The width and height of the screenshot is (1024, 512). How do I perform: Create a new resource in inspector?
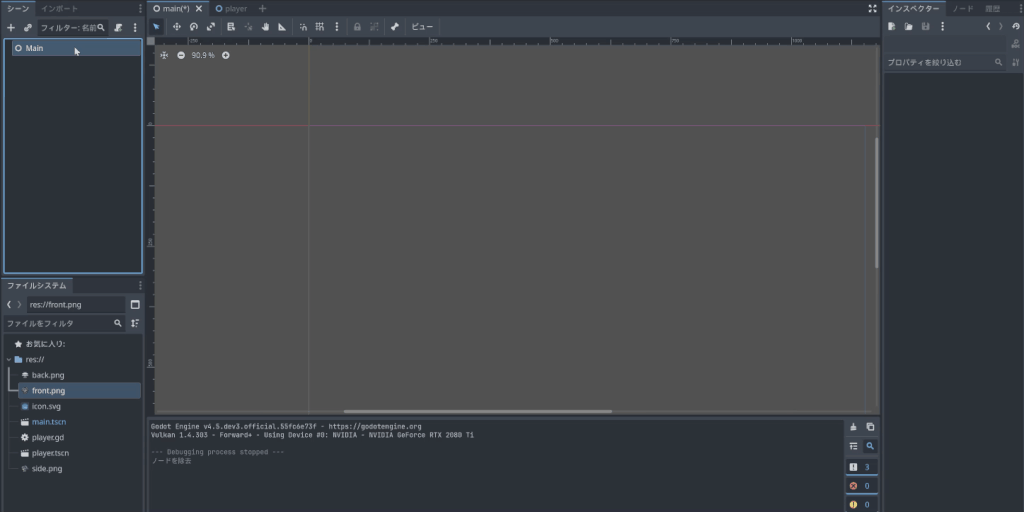891,26
